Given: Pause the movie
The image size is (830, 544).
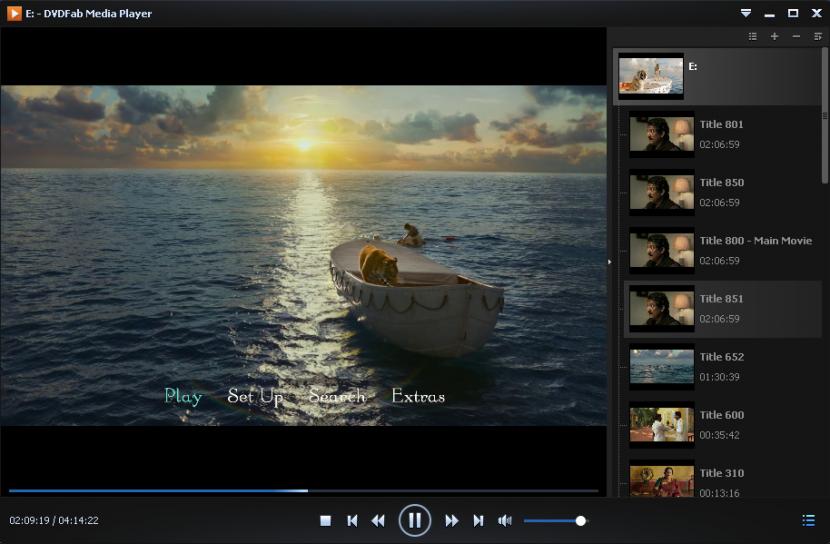Looking at the screenshot, I should click(x=414, y=520).
